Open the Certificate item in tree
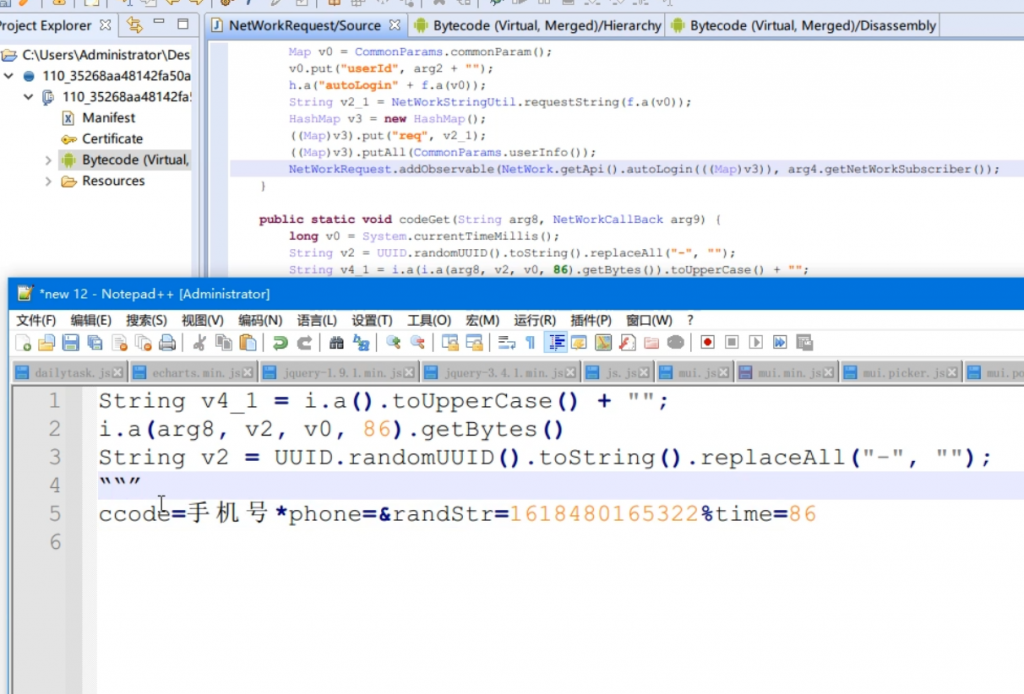The width and height of the screenshot is (1024, 694). coord(112,139)
